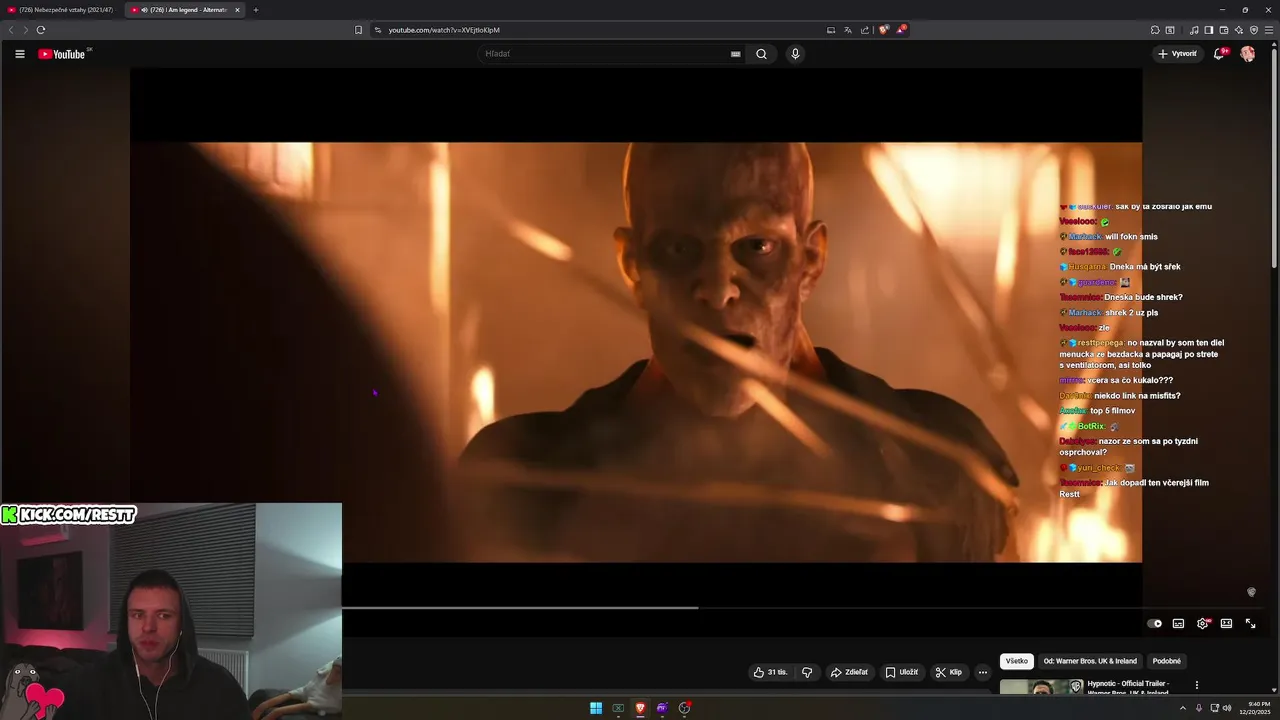Open Brave Shields lion icon
The image size is (1280, 720).
pos(884,30)
